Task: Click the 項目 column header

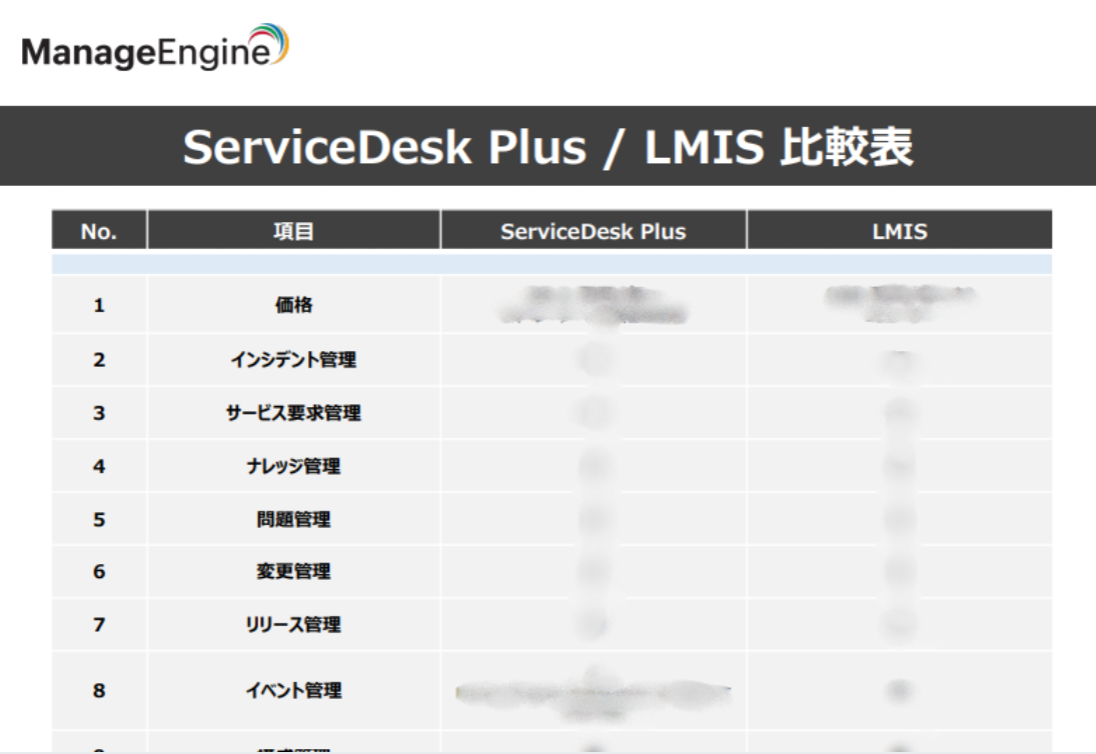Action: (291, 230)
